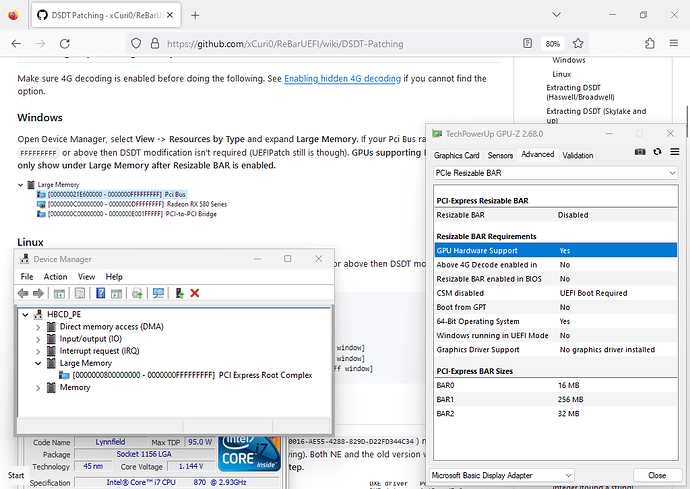Image resolution: width=690 pixels, height=489 pixels.
Task: Take GPU-Z screenshot with camera icon
Action: [x=640, y=152]
